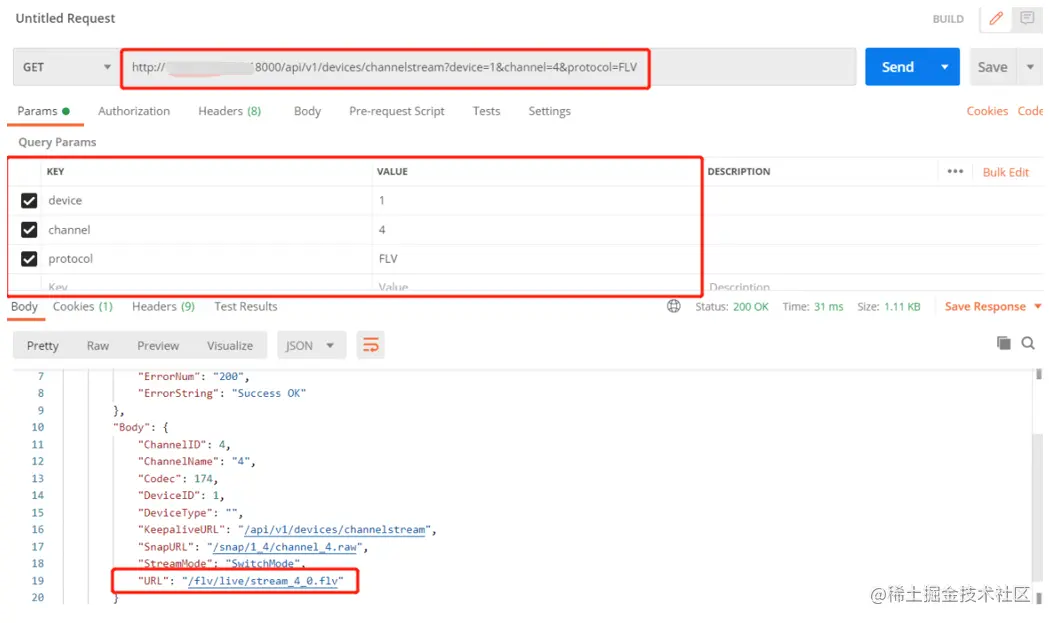The width and height of the screenshot is (1049, 623).
Task: Open the response Cookies (1) tab
Action: (83, 306)
